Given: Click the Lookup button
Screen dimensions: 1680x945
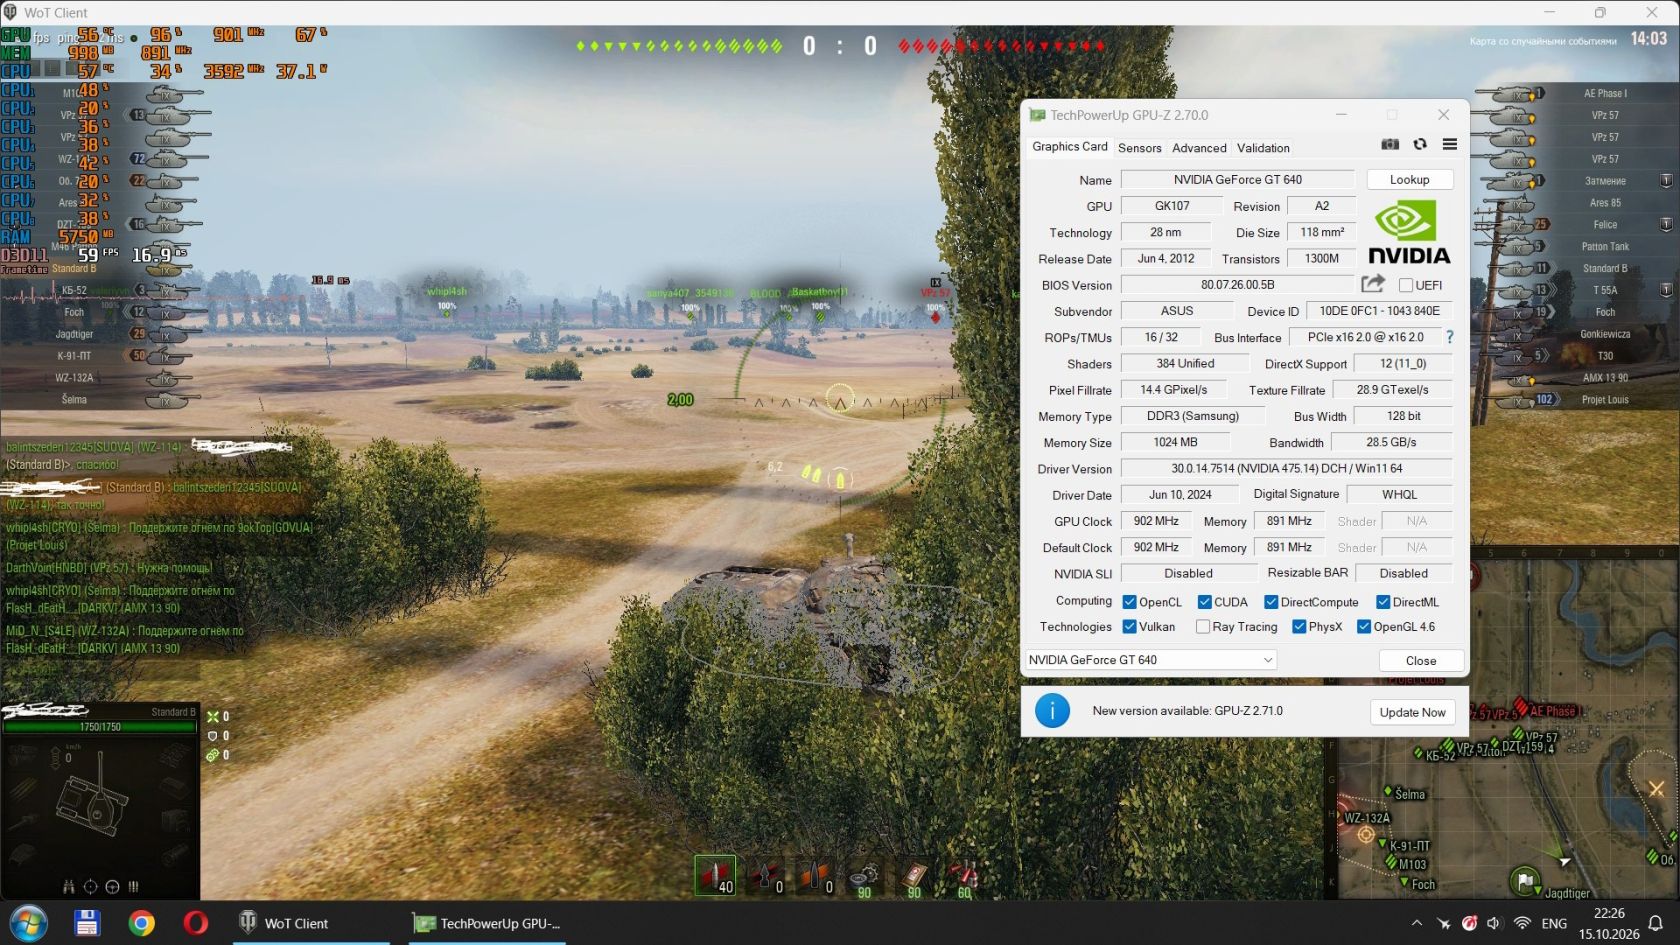Looking at the screenshot, I should coord(1410,180).
